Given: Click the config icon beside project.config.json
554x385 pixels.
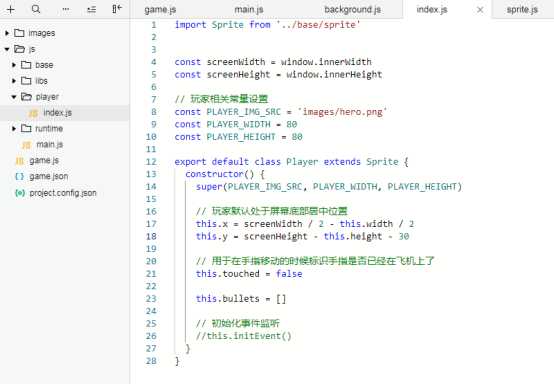Looking at the screenshot, I should click(x=20, y=193).
